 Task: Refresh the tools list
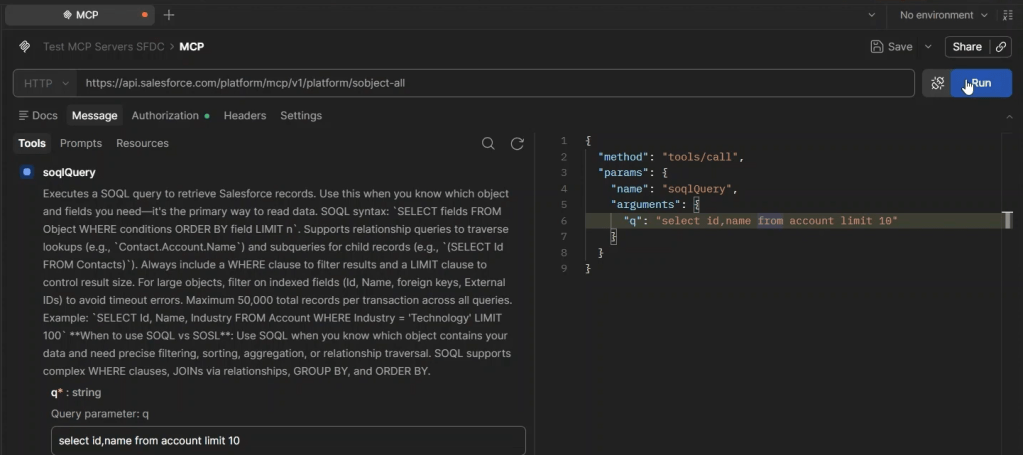pyautogui.click(x=517, y=144)
